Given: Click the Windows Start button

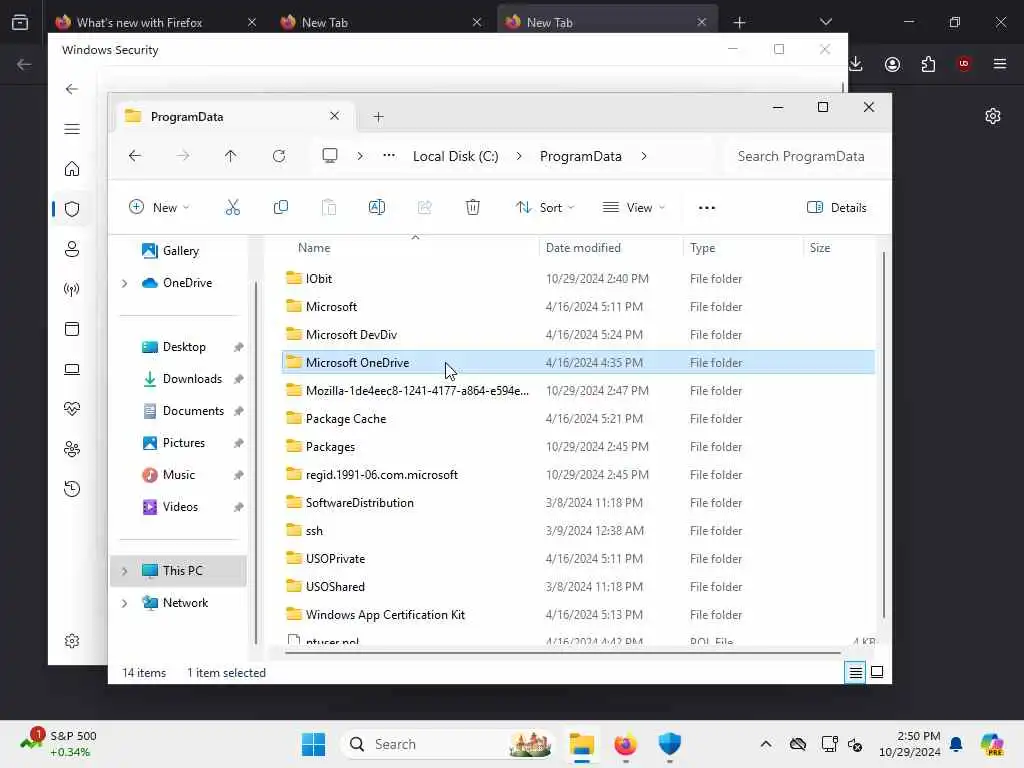Looking at the screenshot, I should (x=313, y=744).
